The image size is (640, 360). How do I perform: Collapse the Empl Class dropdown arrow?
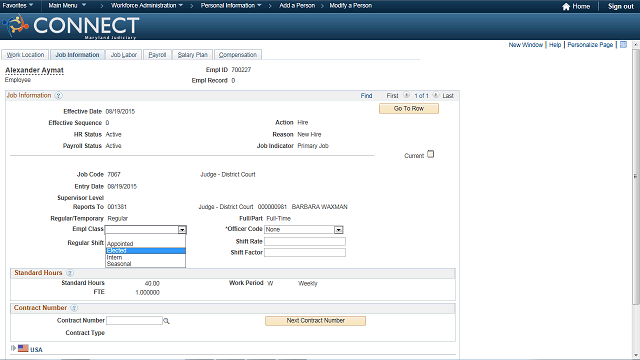182,230
